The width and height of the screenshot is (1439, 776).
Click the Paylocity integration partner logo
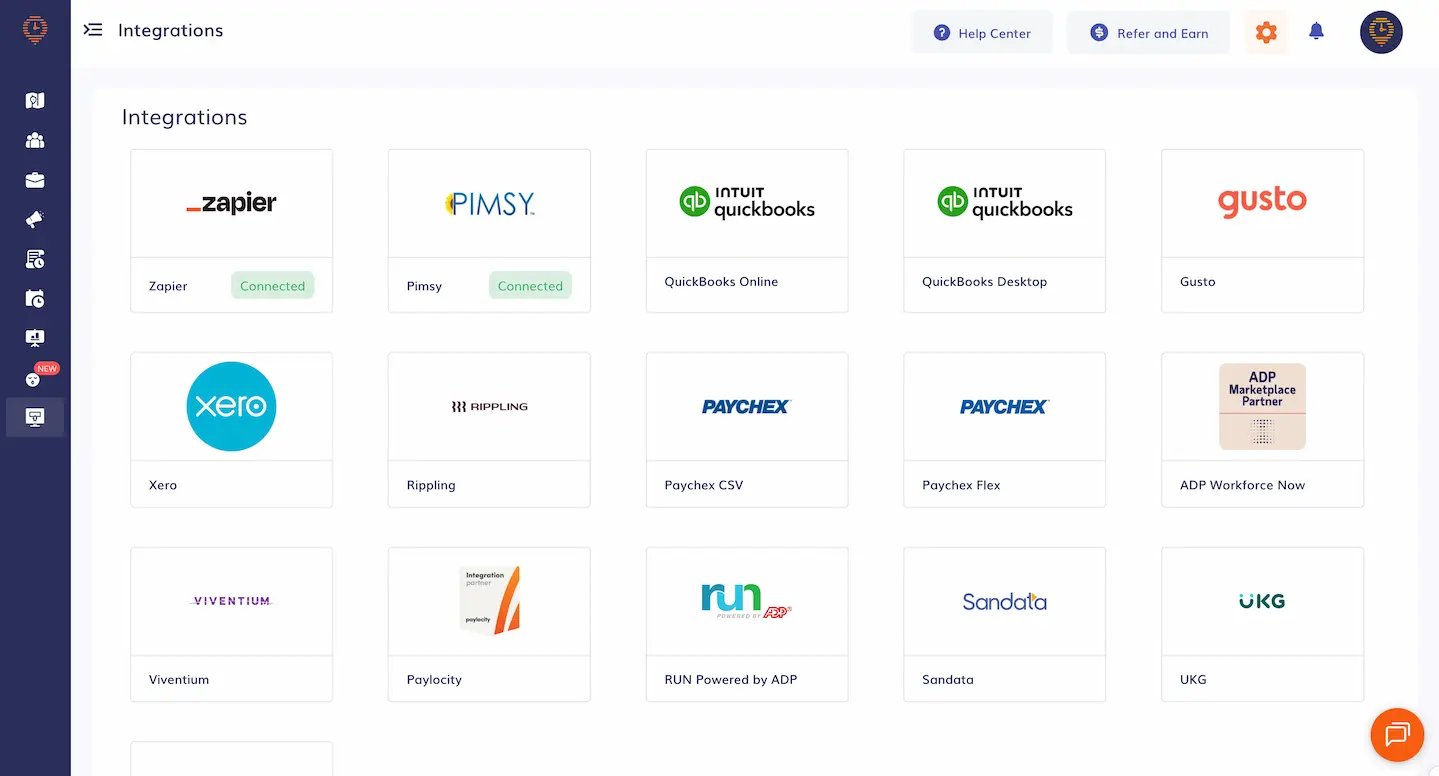(489, 600)
